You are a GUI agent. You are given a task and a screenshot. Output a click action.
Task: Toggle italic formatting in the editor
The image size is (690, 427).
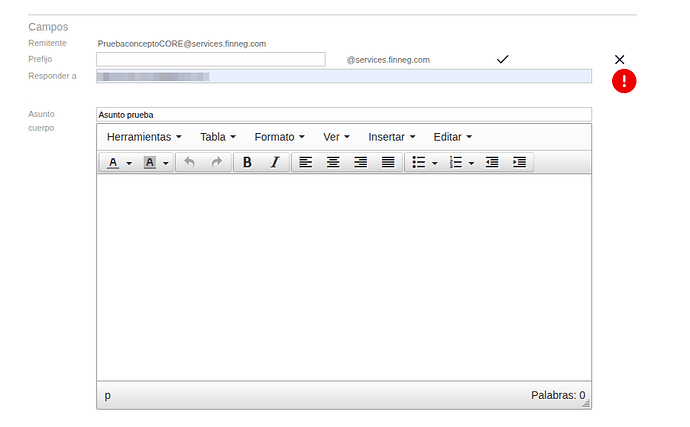(x=274, y=162)
